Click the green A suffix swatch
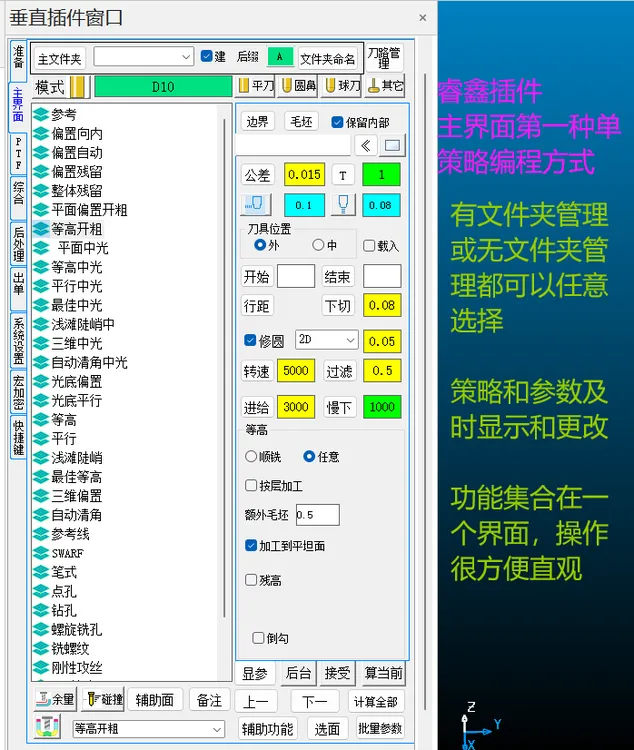 (280, 57)
